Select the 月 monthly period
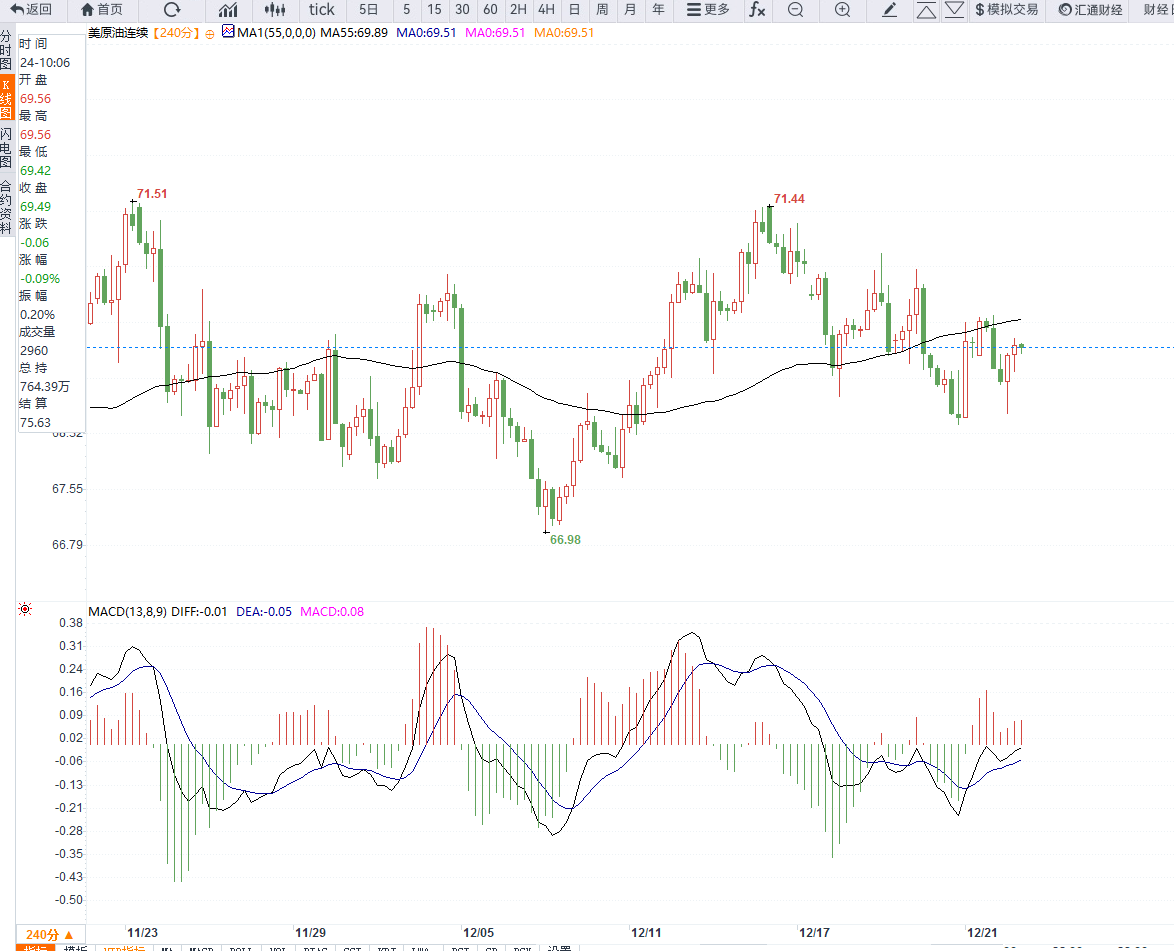The image size is (1174, 951). (630, 10)
